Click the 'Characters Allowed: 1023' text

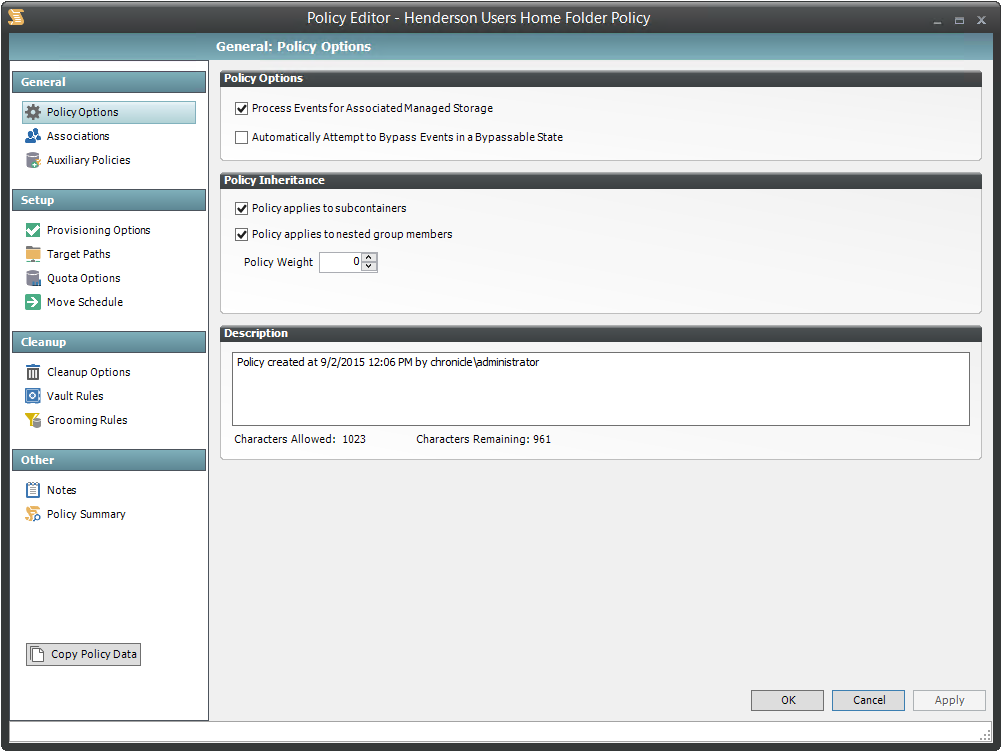pos(300,439)
